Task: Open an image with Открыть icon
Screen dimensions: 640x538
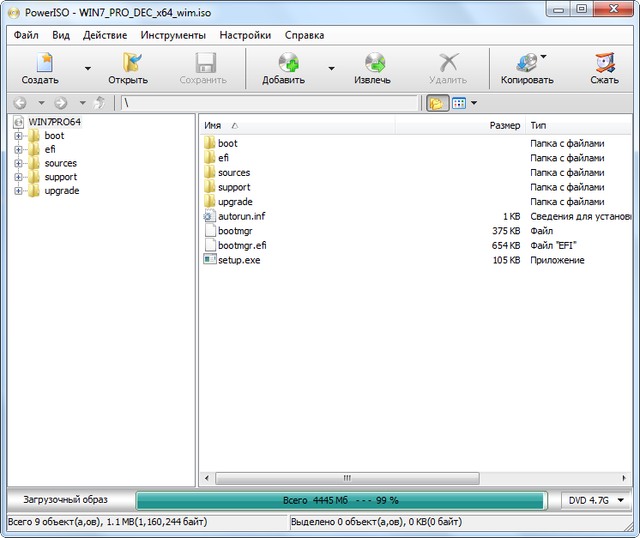Action: tap(128, 68)
